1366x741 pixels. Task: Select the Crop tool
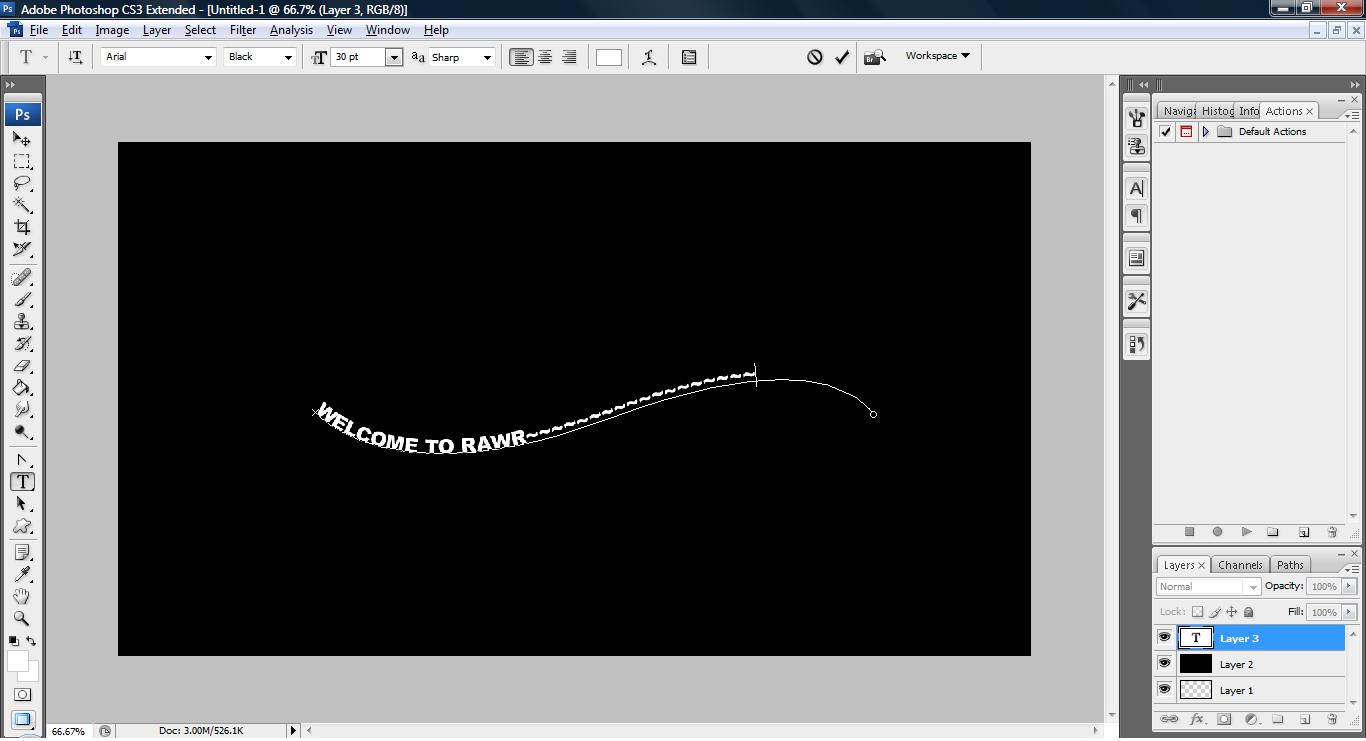[x=22, y=227]
